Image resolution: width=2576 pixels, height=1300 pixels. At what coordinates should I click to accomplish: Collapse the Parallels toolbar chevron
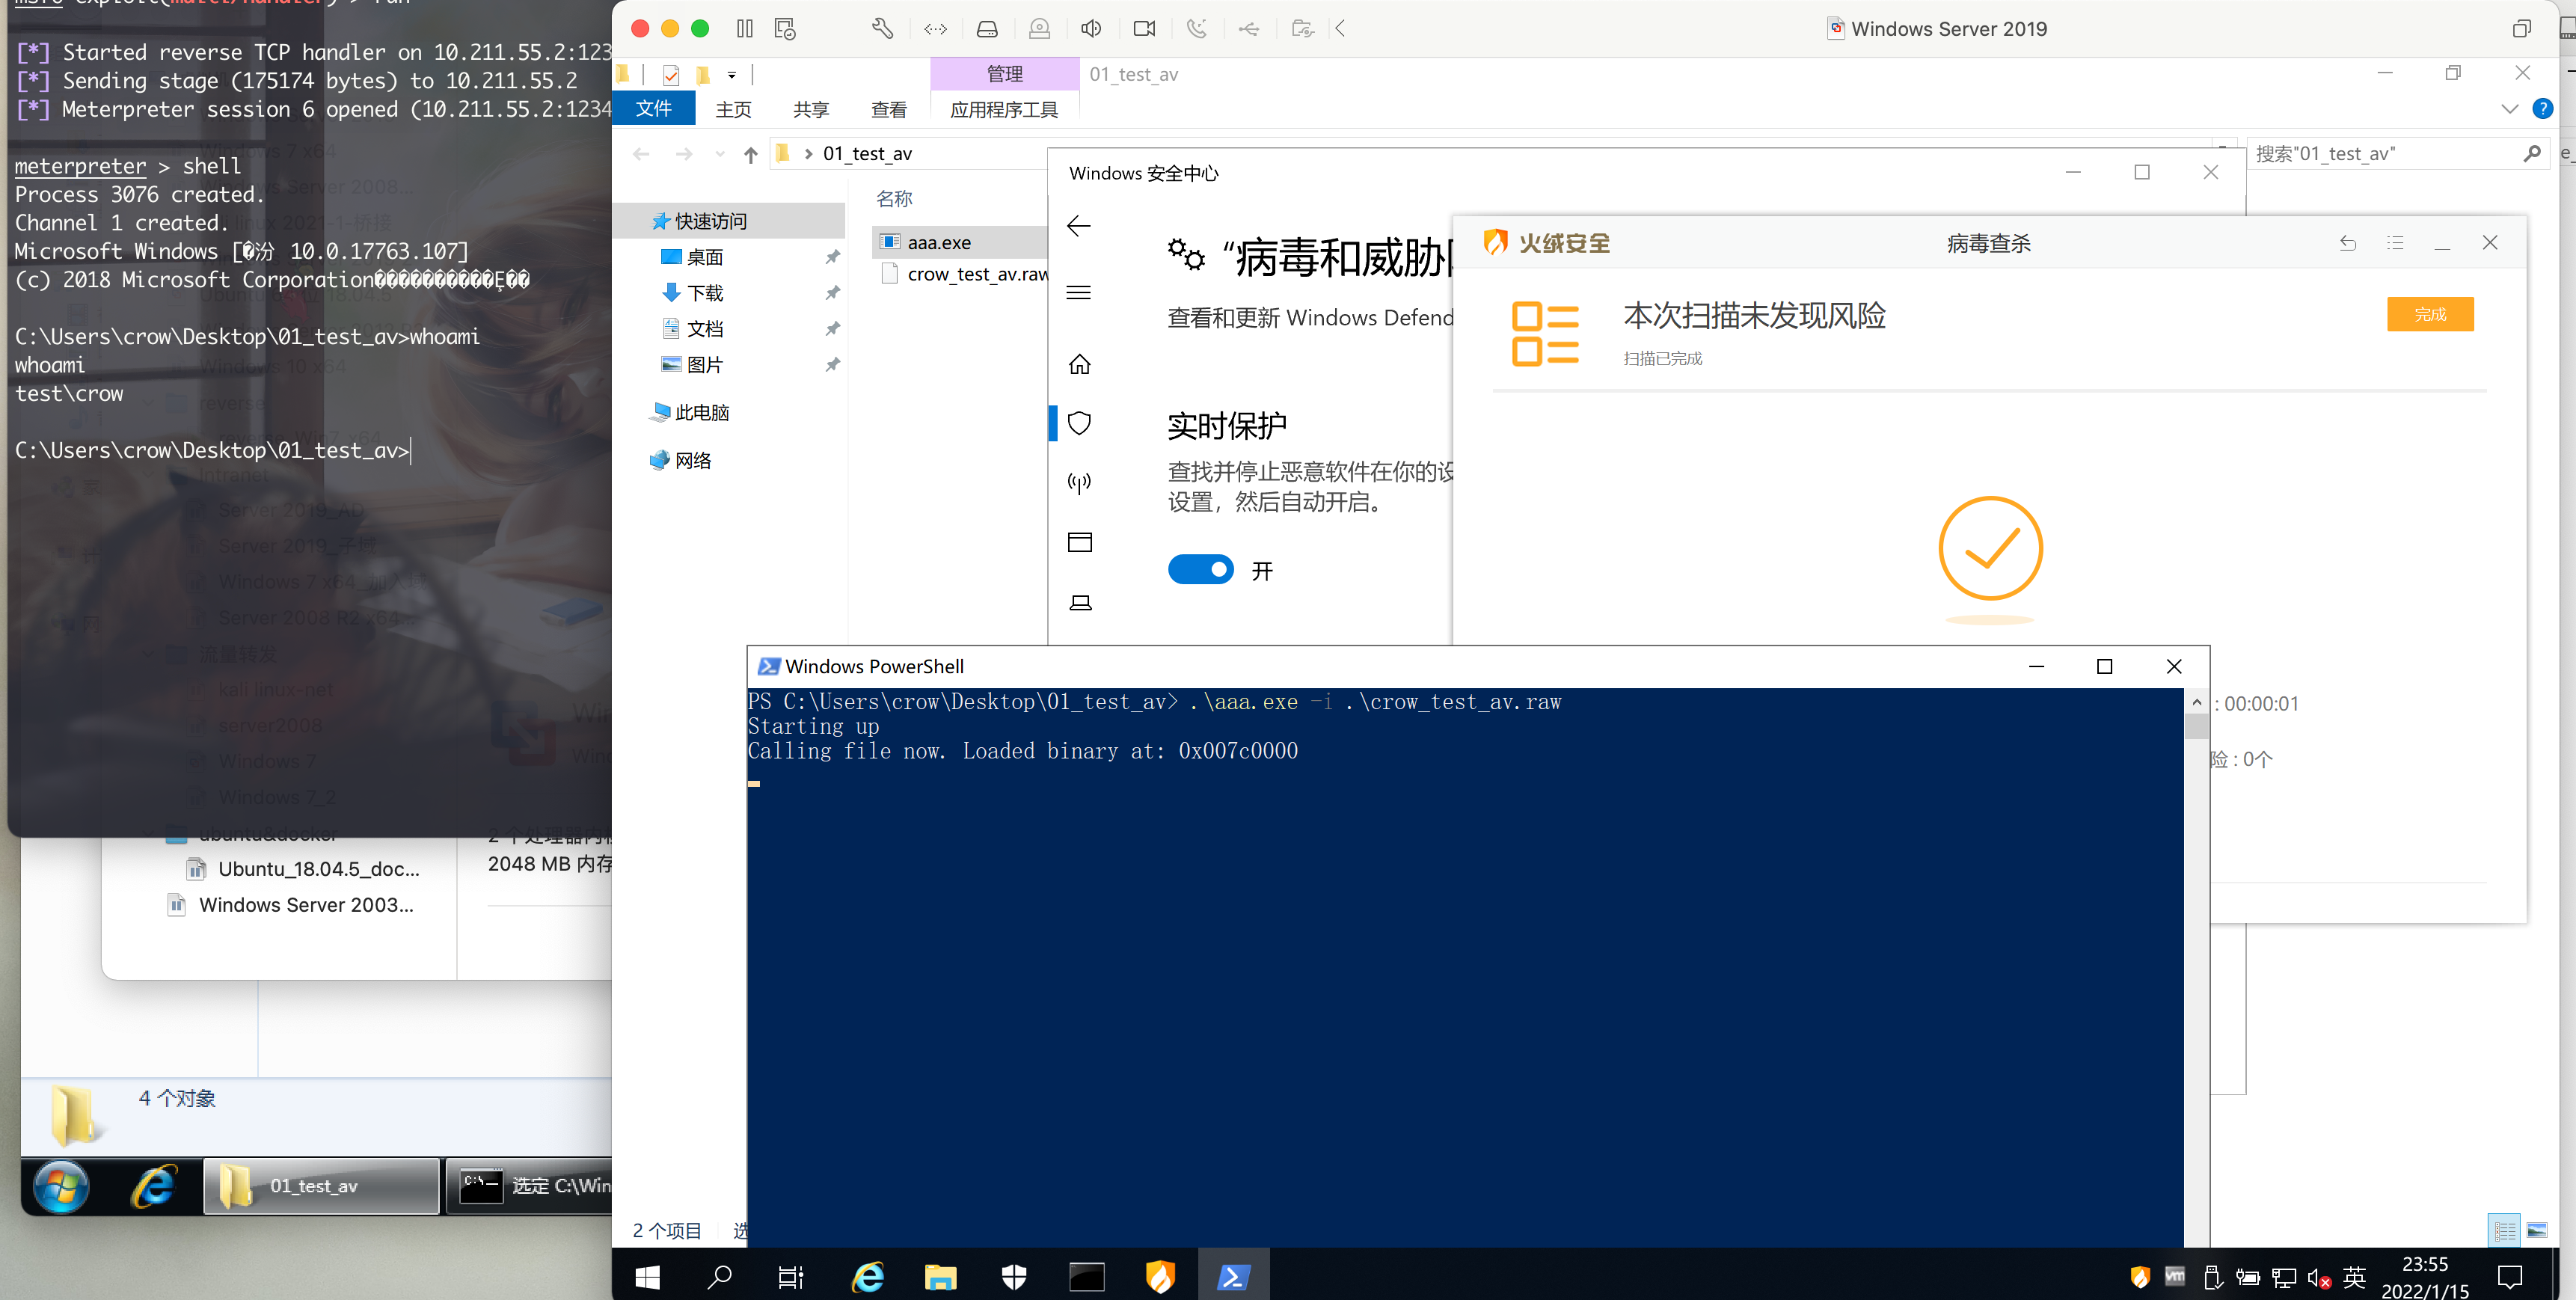[x=1340, y=29]
